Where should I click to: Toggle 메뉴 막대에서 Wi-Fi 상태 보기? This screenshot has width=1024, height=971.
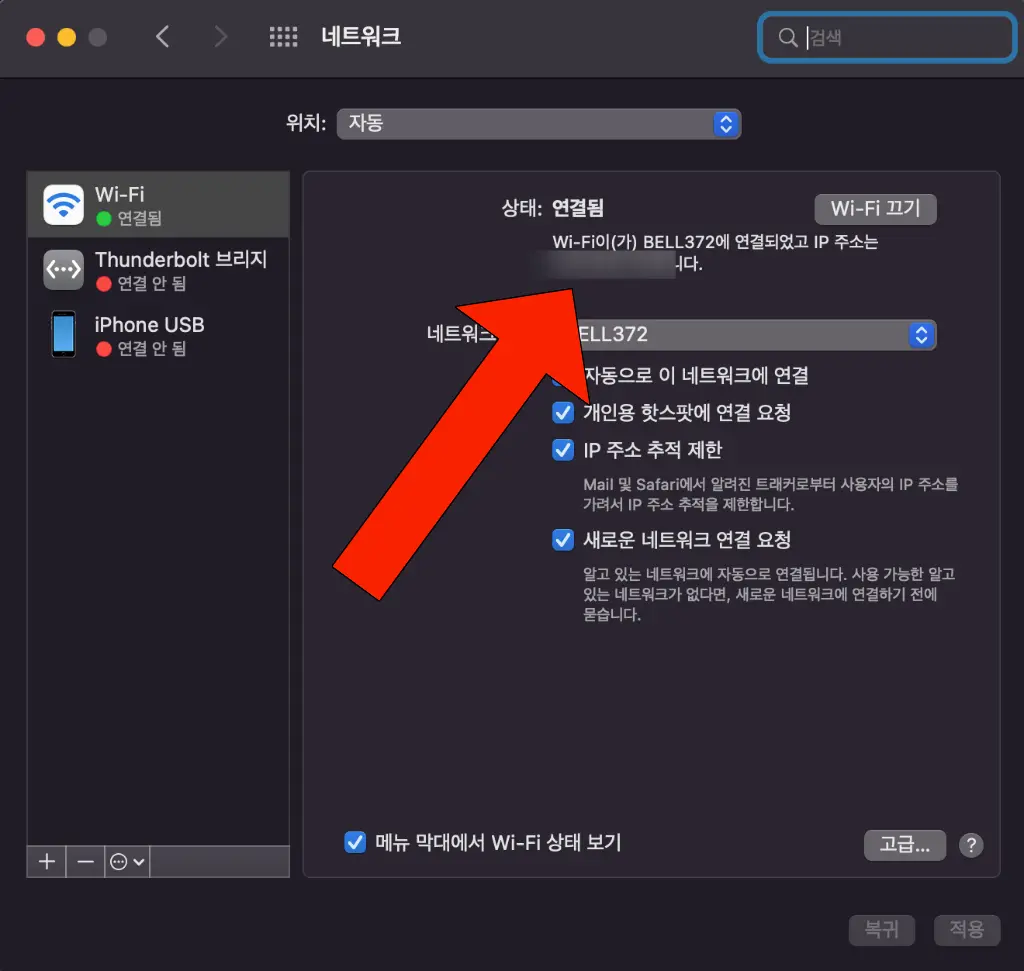point(355,842)
